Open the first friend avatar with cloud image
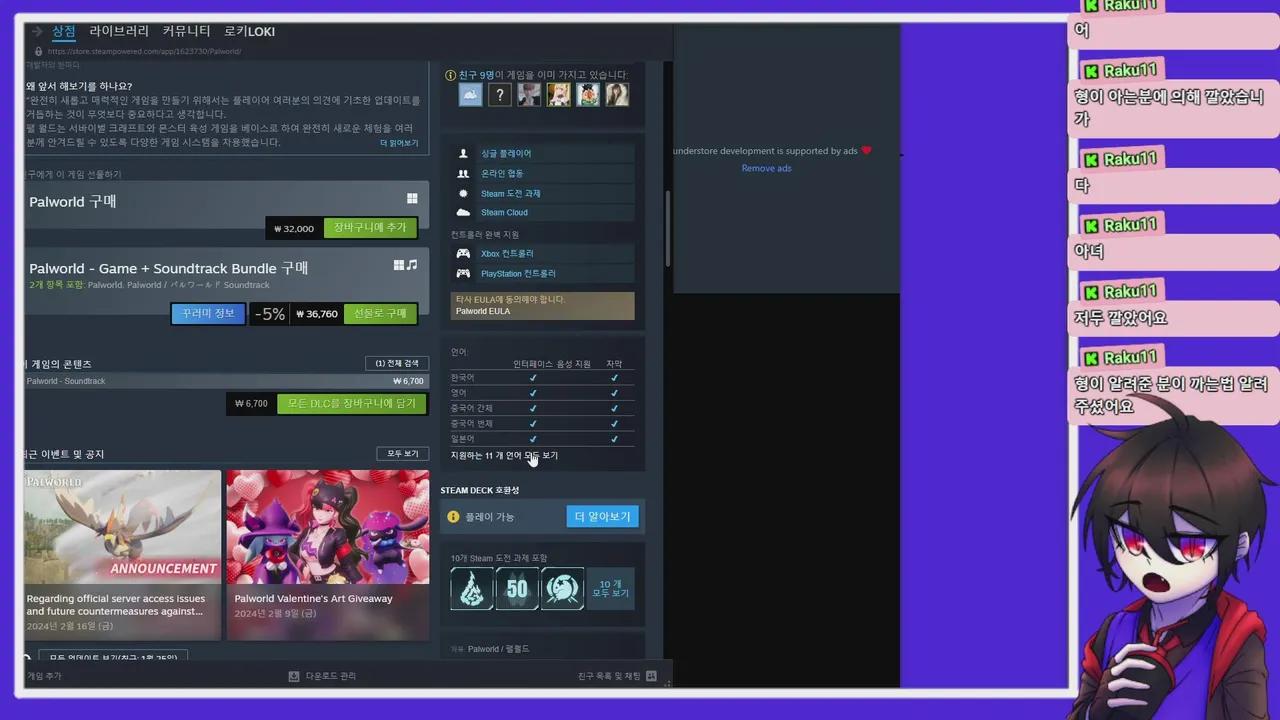 pyautogui.click(x=470, y=95)
